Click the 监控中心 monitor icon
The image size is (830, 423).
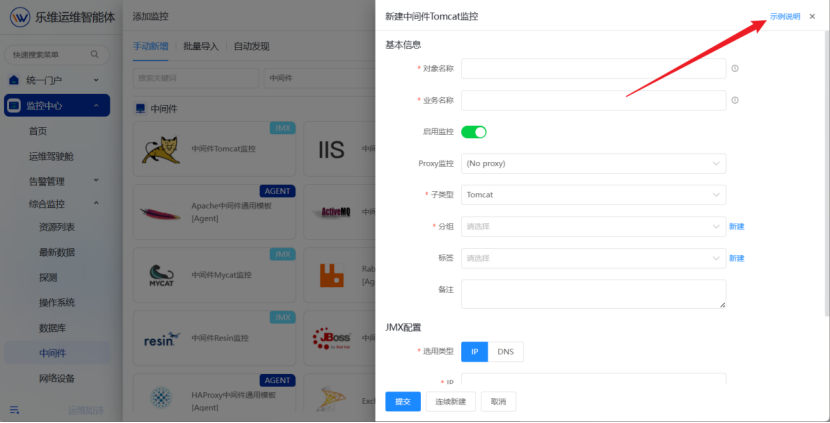(x=14, y=106)
